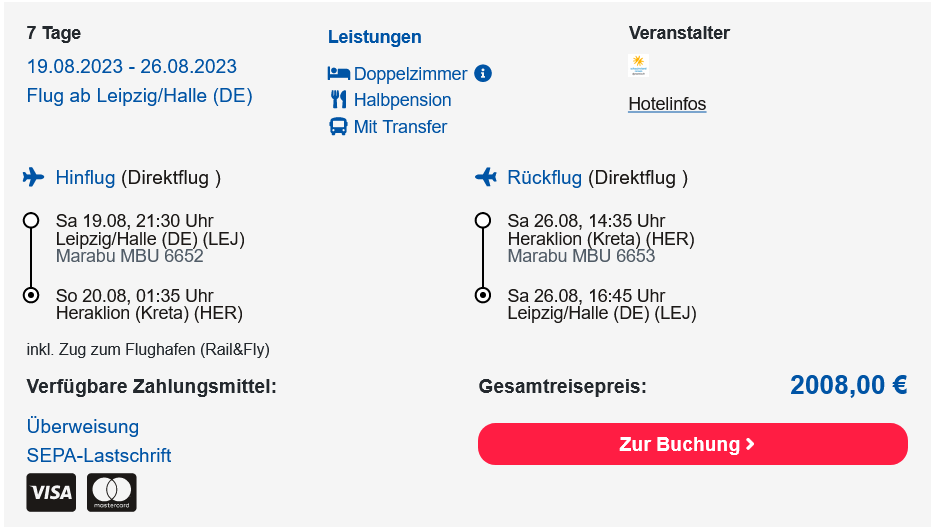Click the Zur Buchung button
This screenshot has height=531, width=937.
693,444
